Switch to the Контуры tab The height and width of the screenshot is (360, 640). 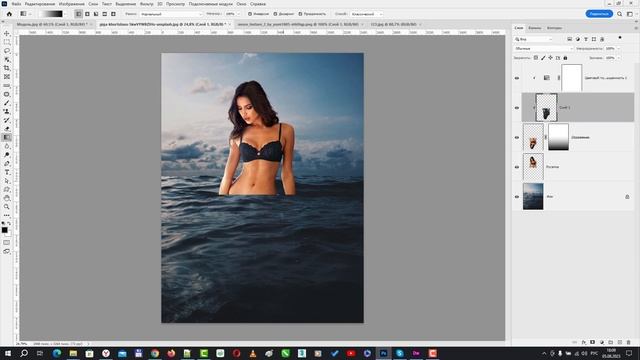[554, 28]
